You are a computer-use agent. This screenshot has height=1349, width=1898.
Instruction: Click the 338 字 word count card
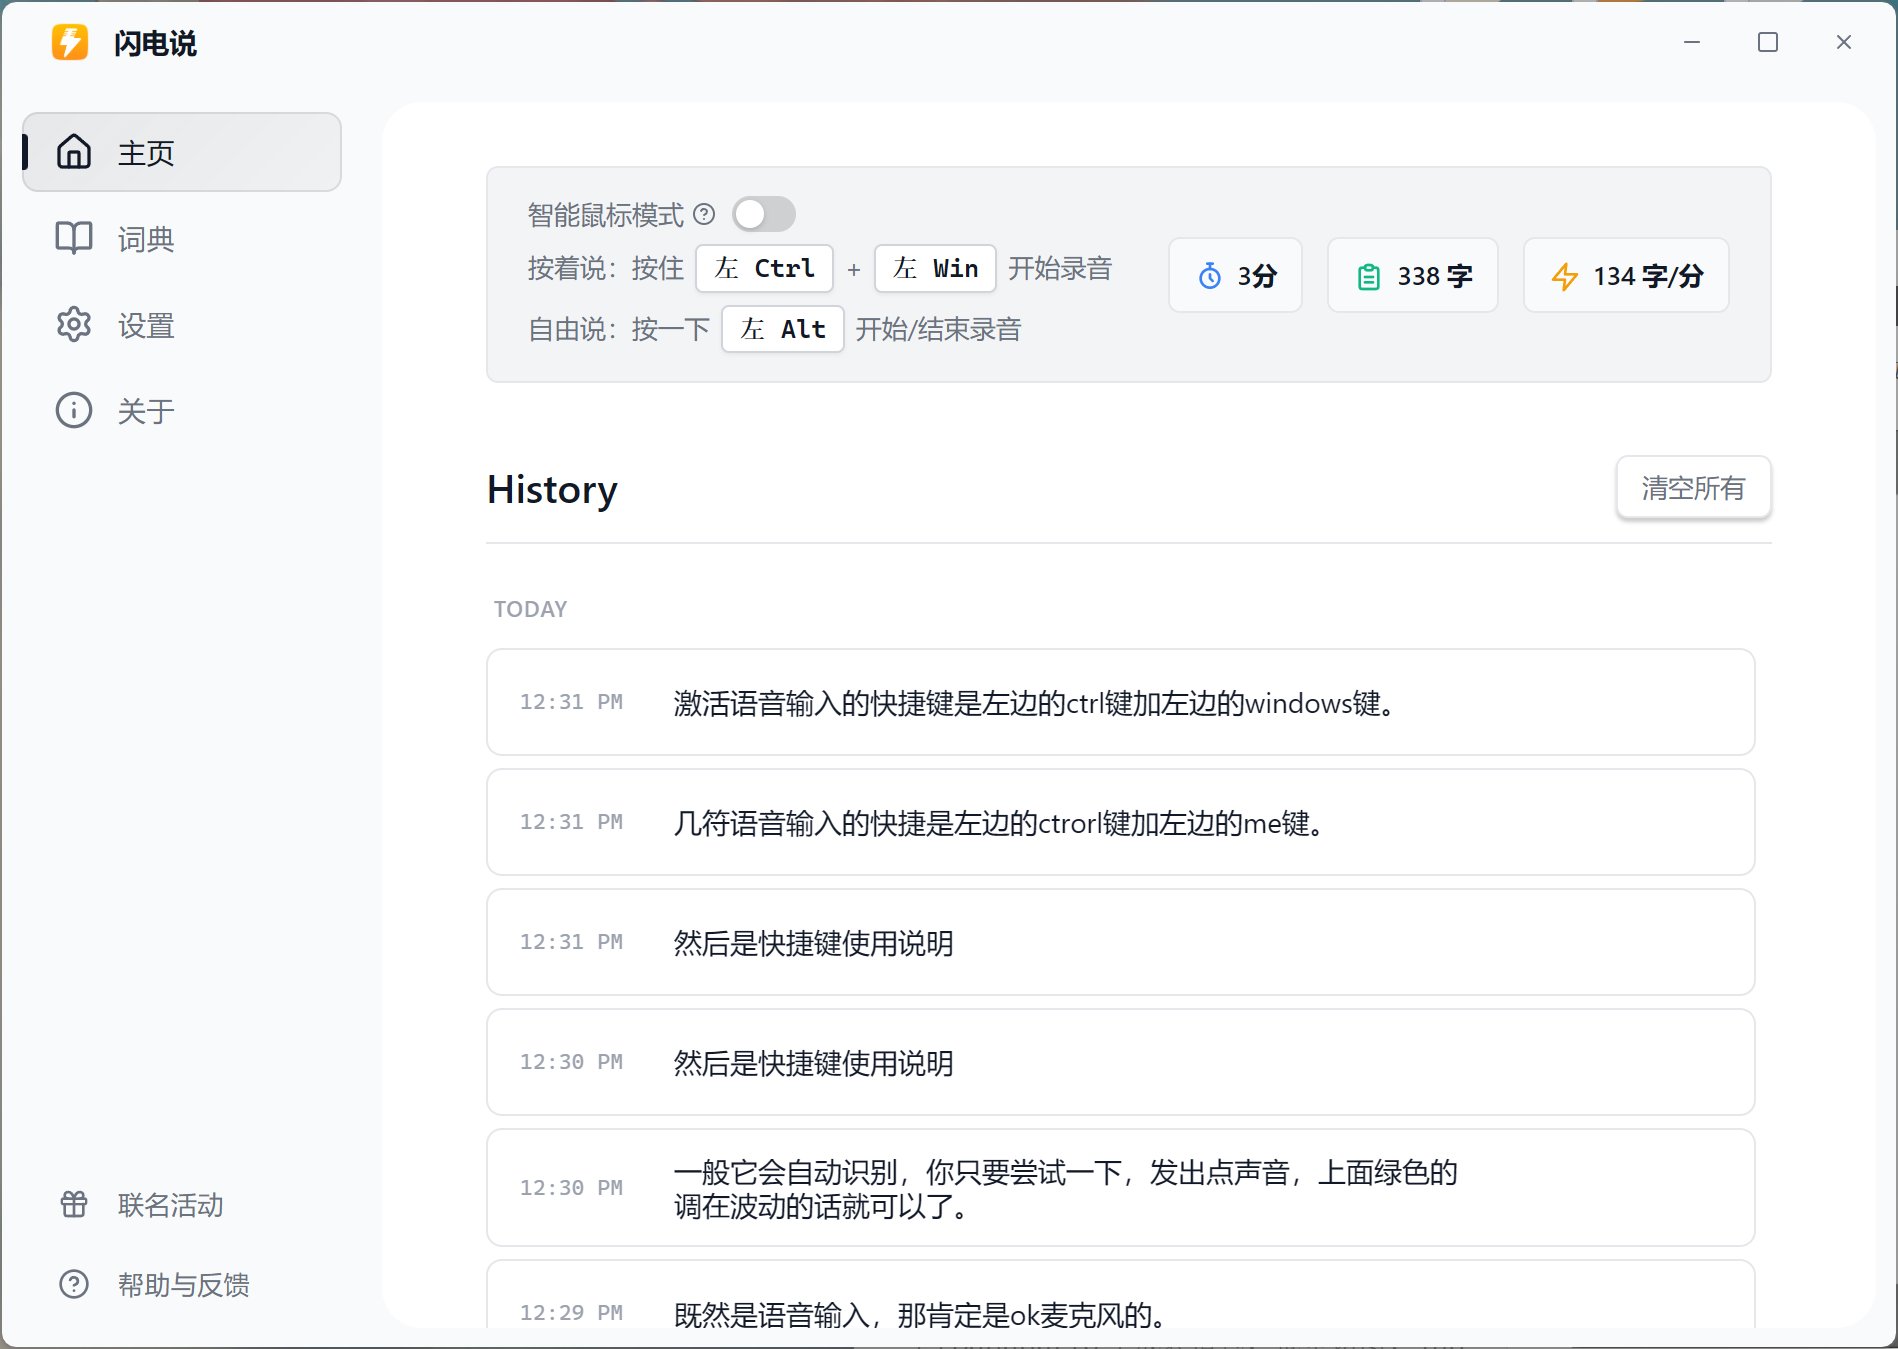click(1412, 276)
